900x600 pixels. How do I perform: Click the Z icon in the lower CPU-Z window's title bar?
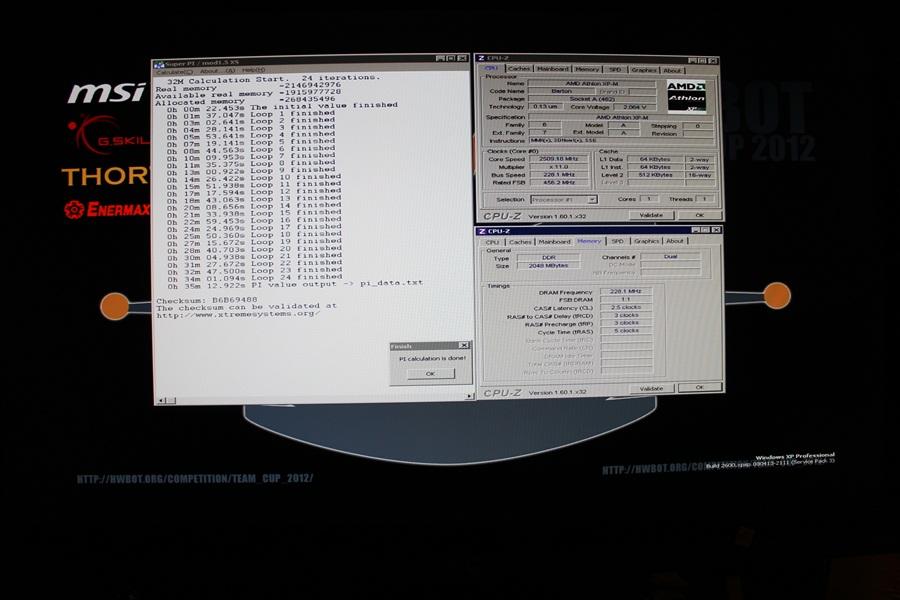pyautogui.click(x=482, y=231)
